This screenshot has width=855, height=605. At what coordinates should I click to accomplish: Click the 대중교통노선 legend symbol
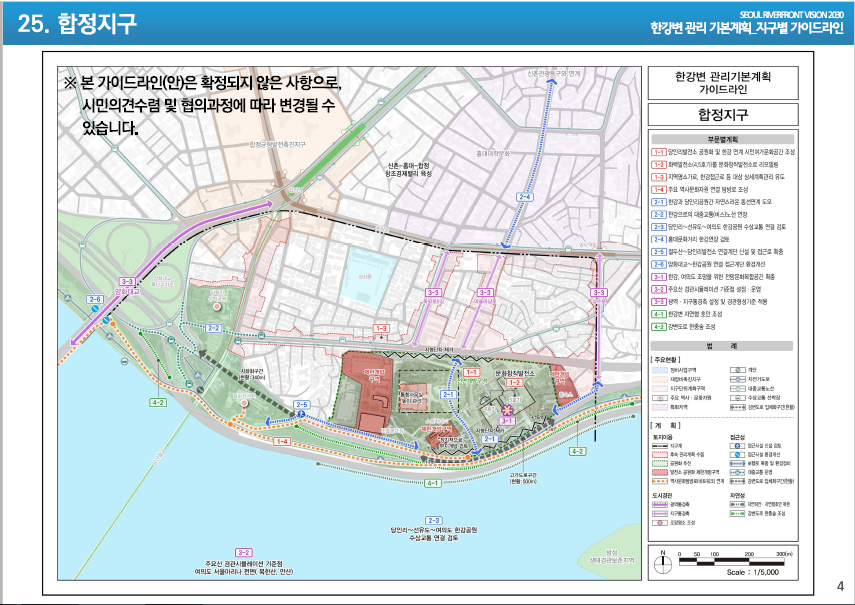click(x=737, y=389)
